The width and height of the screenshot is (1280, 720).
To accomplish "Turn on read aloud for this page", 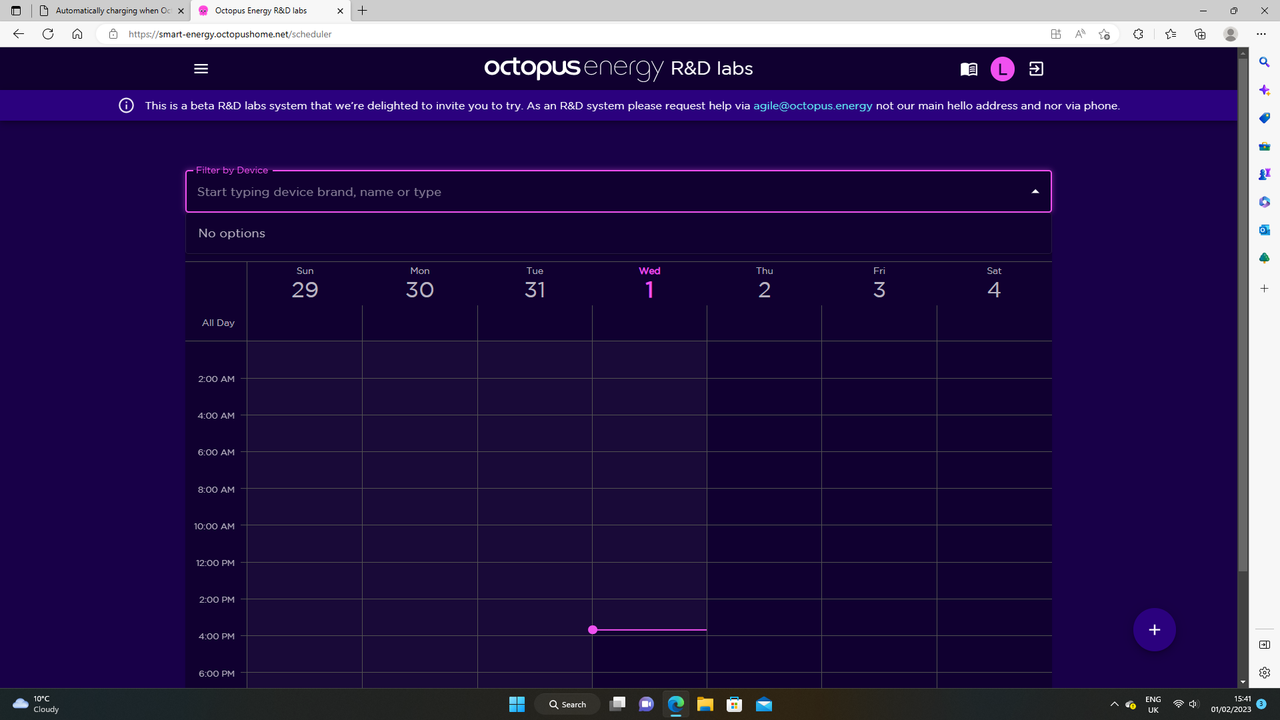I will (1080, 34).
